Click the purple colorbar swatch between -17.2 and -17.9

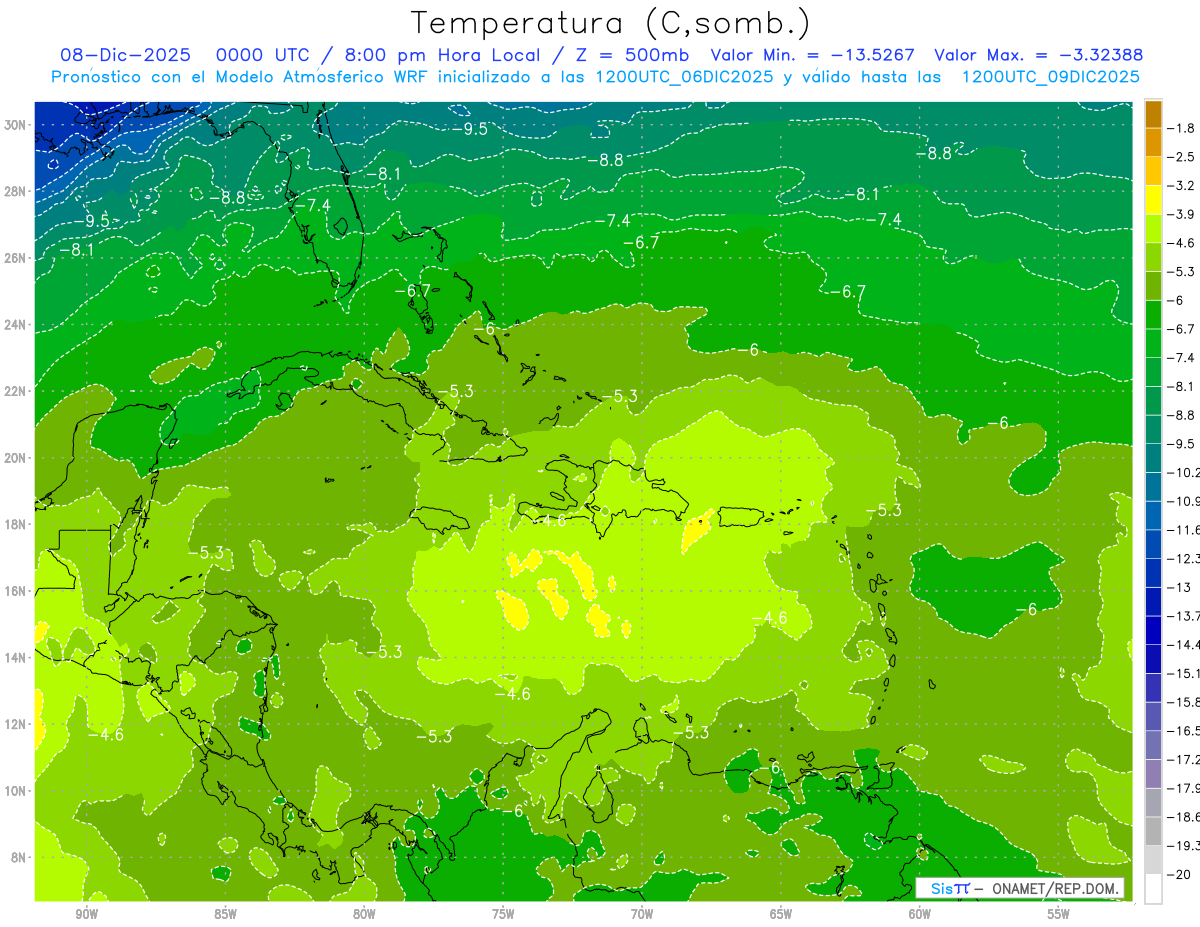point(1153,773)
